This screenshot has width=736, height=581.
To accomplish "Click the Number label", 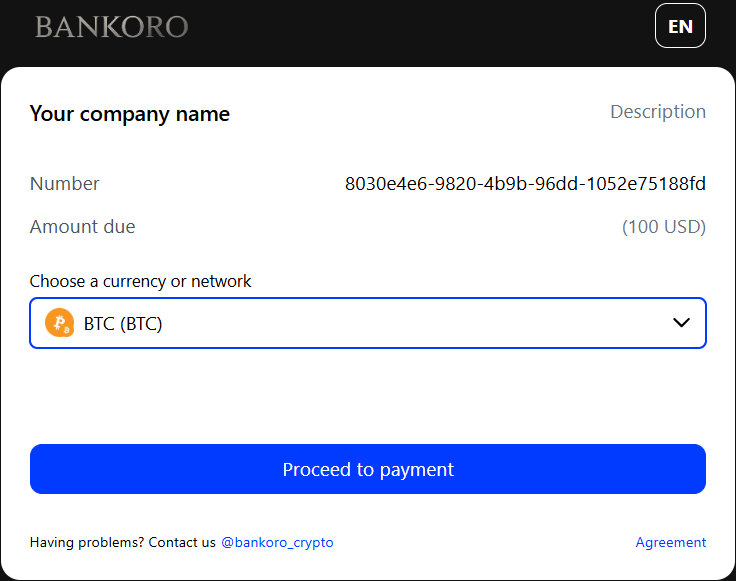I will tap(65, 184).
